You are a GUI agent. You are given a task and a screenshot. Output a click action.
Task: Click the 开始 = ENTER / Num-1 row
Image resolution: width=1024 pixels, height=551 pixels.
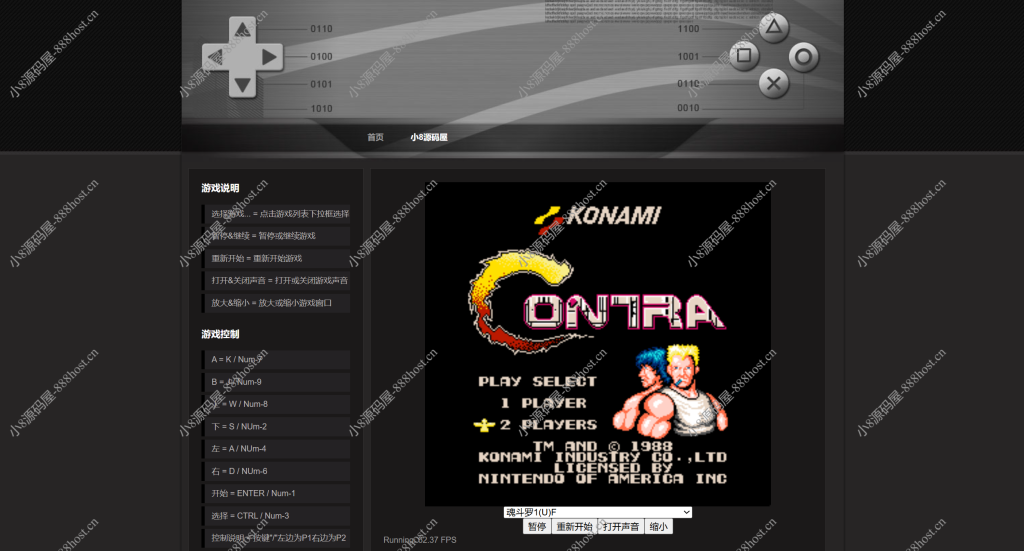[x=276, y=494]
